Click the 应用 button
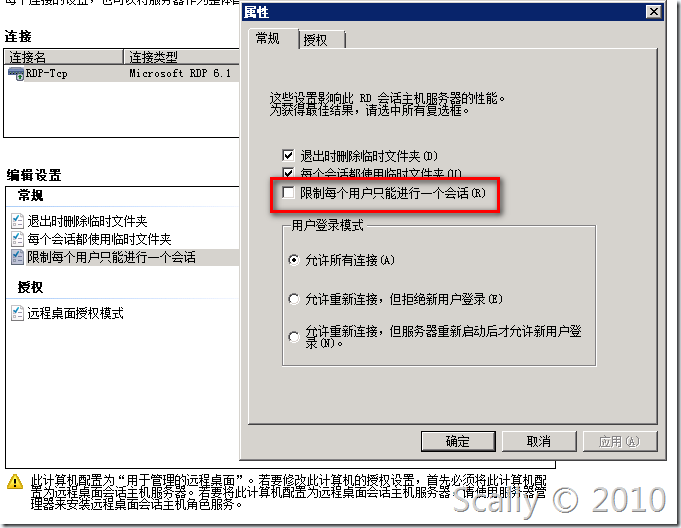 coord(620,442)
